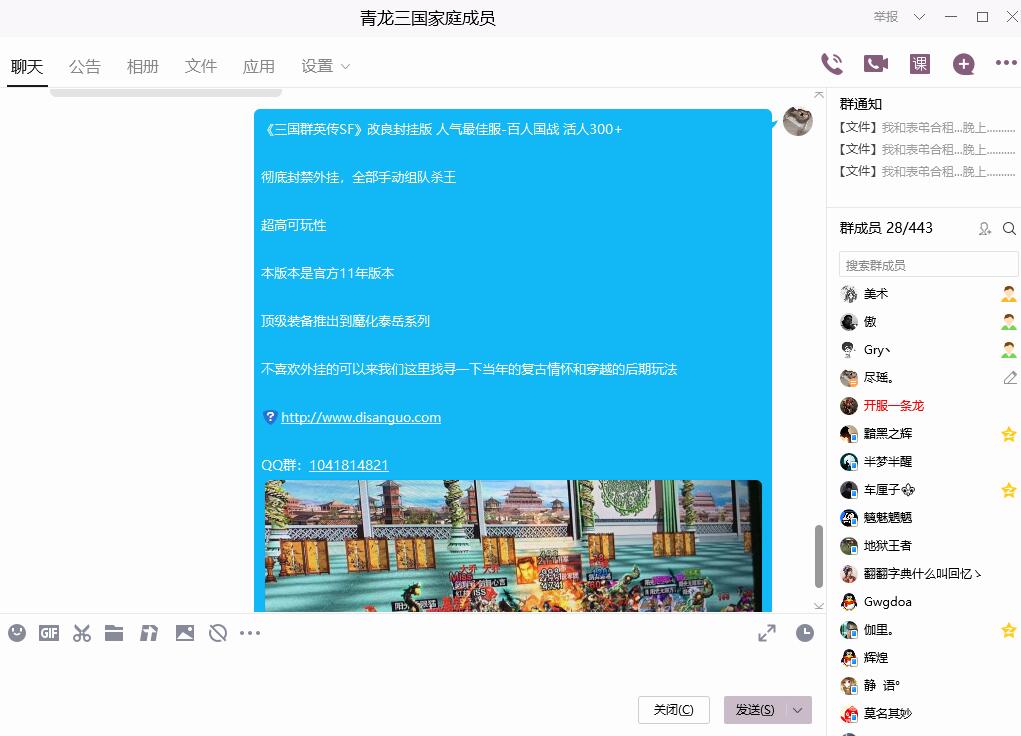Click avatar of member Gwgdoa
1021x736 pixels.
coord(848,601)
